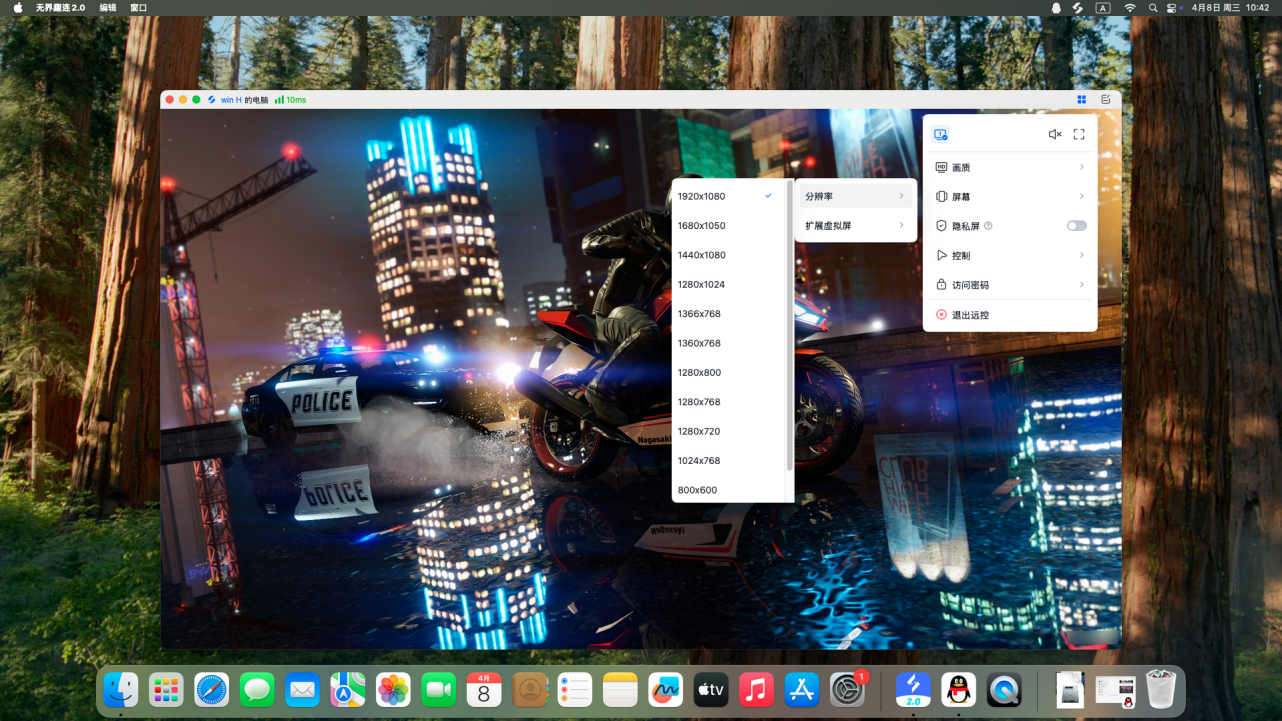Viewport: 1282px width, 721px height.
Task: Choose the 1280x720 resolution option
Action: tap(699, 431)
